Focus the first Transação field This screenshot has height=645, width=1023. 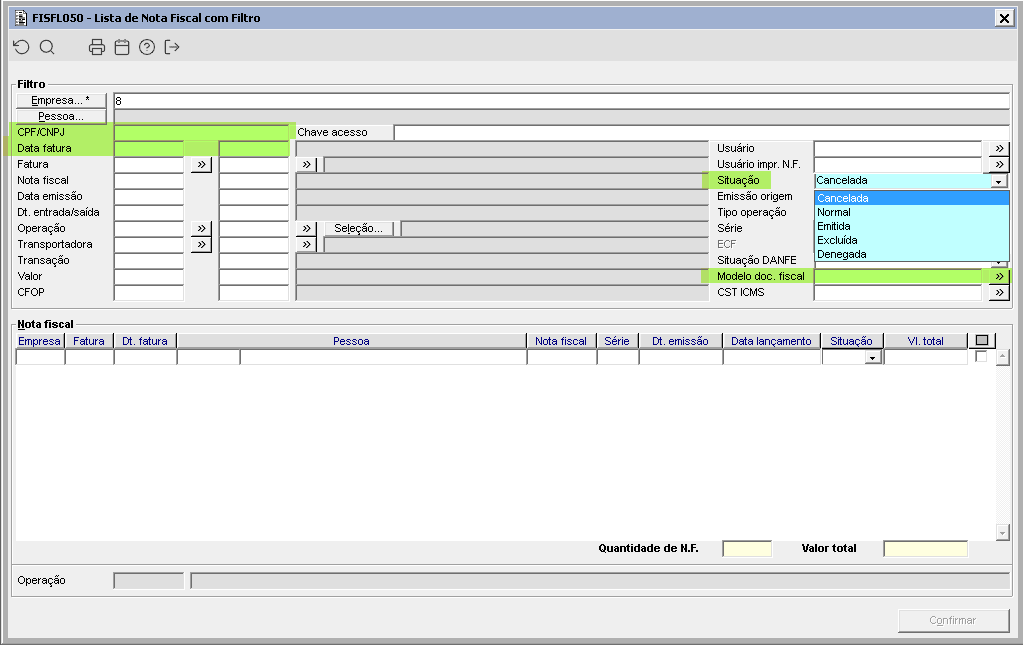pyautogui.click(x=149, y=260)
